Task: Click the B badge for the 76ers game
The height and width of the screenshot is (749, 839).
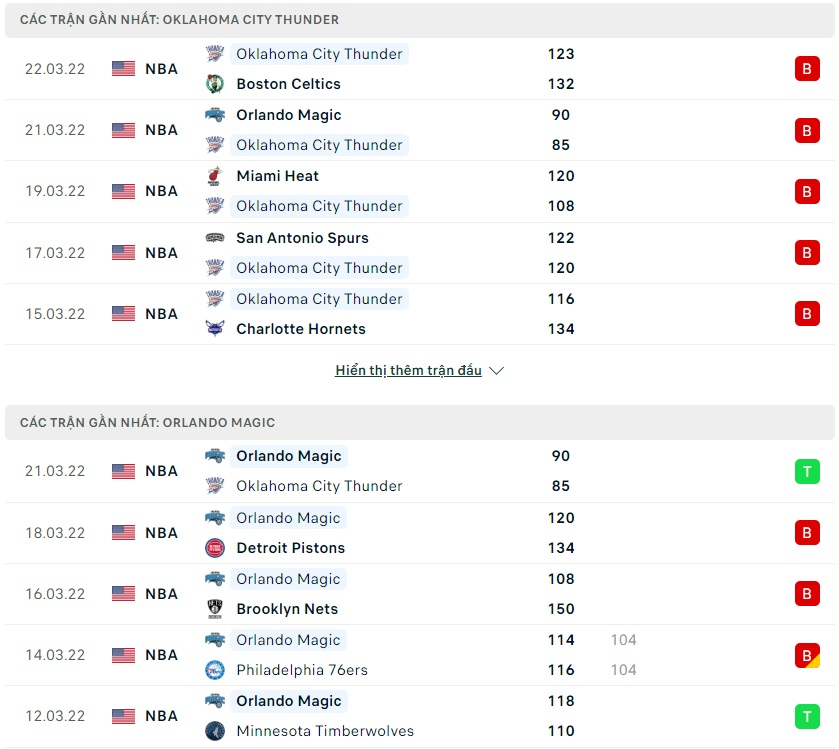Action: tap(807, 655)
